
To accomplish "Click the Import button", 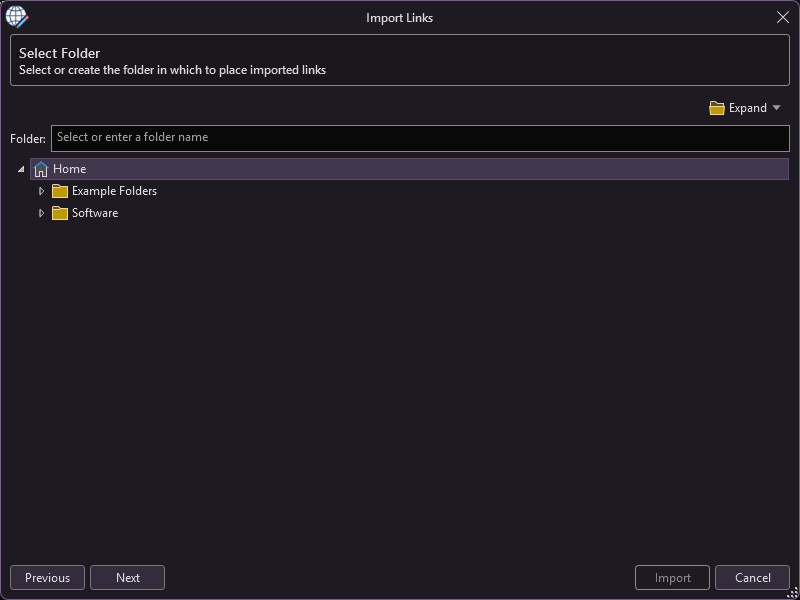I will (672, 578).
